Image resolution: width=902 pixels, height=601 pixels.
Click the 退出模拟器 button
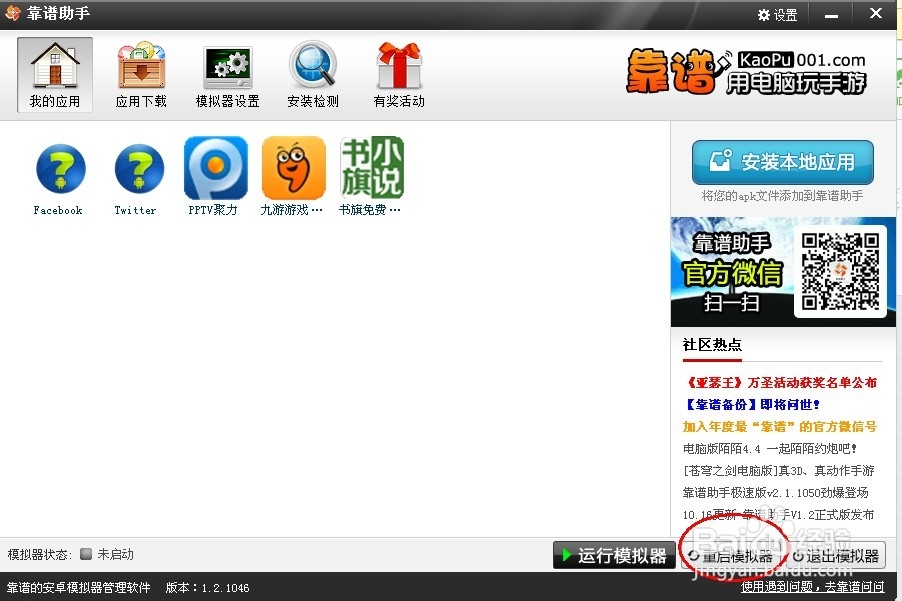(835, 556)
